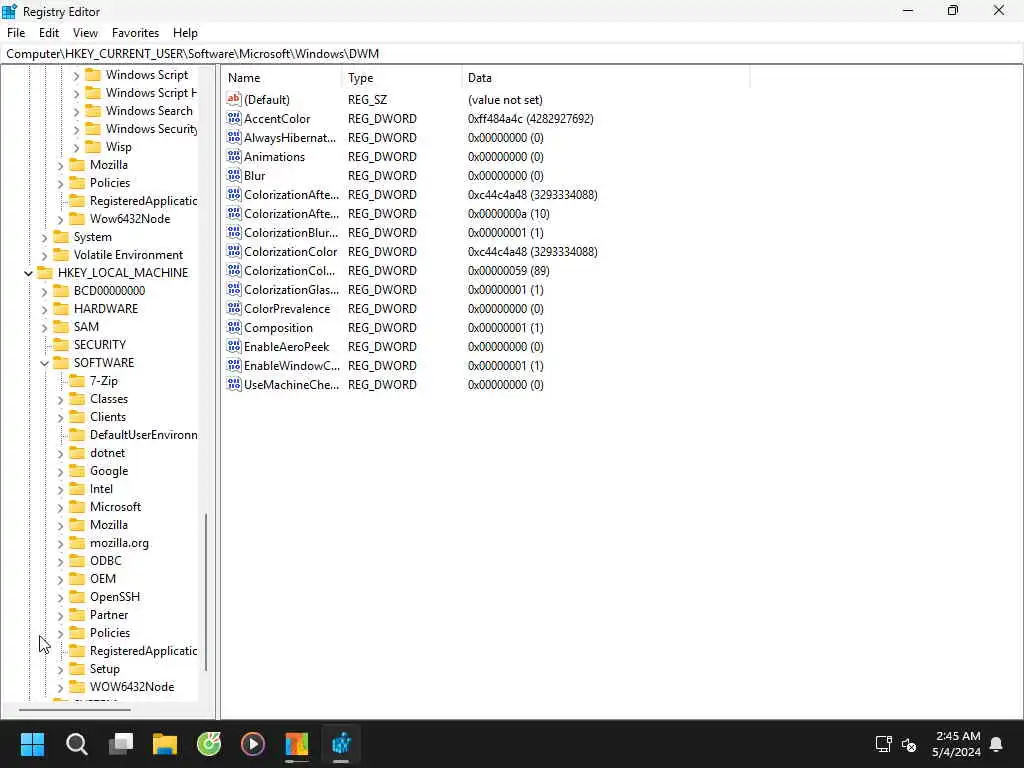This screenshot has height=768, width=1024.
Task: Click the Registry Editor taskbar icon
Action: pyautogui.click(x=341, y=744)
